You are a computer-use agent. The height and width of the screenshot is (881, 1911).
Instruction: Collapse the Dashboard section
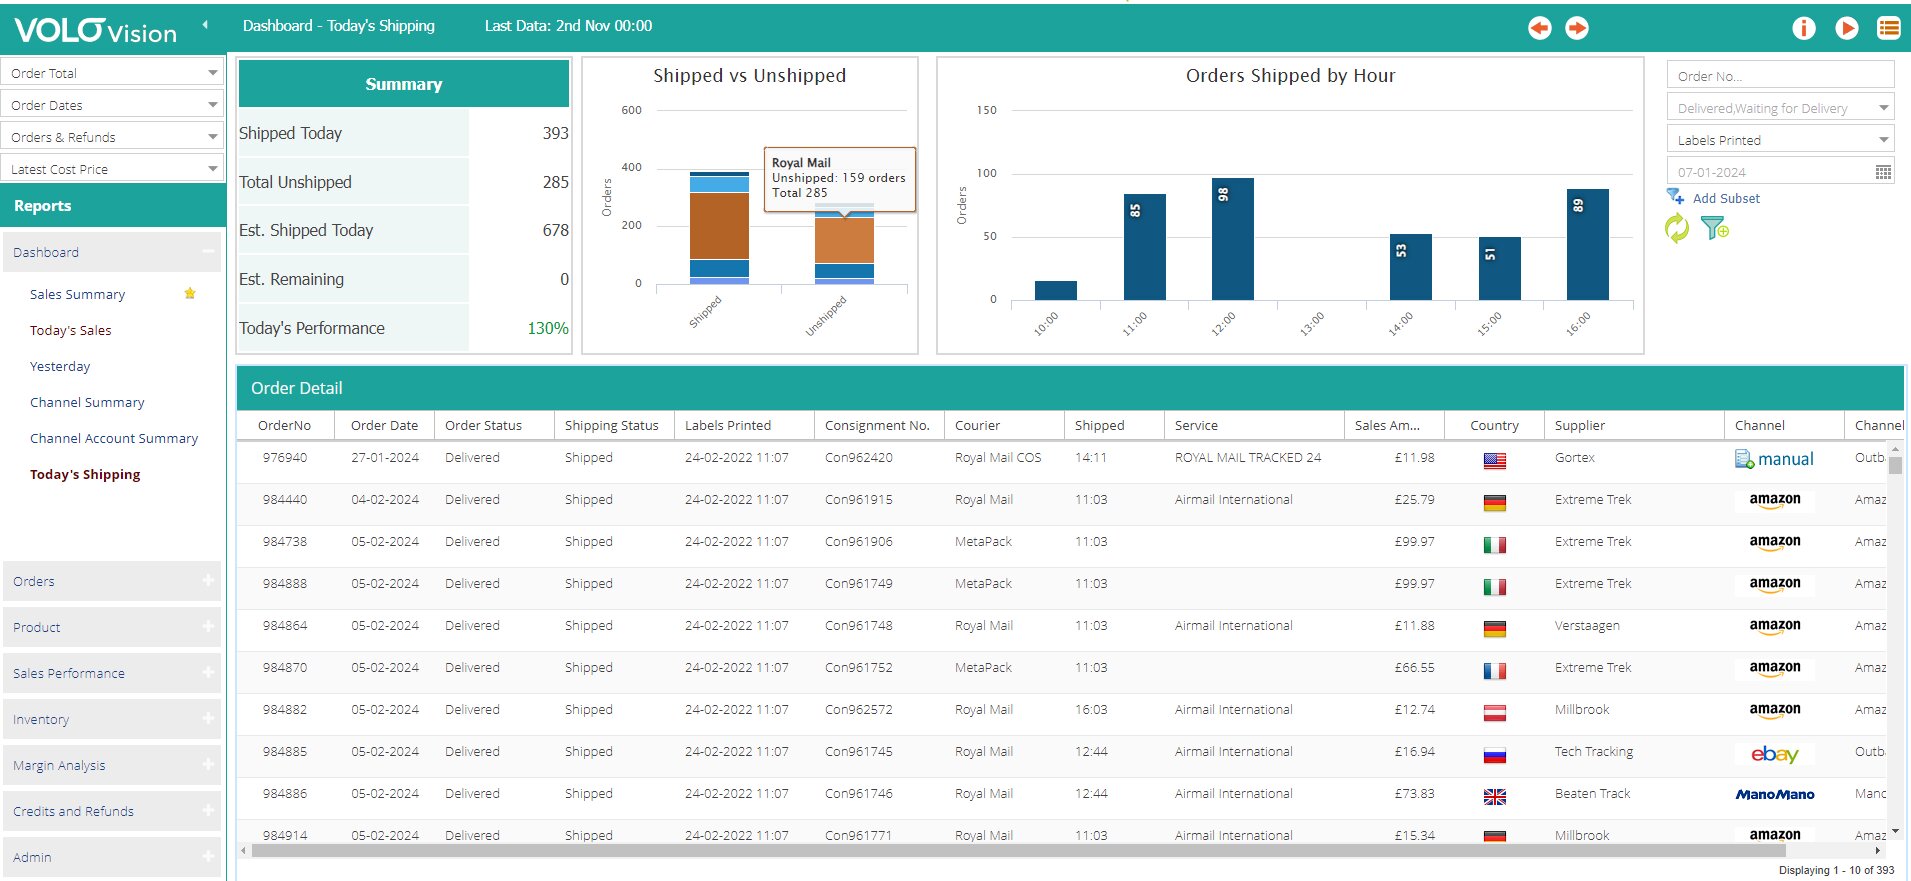208,252
